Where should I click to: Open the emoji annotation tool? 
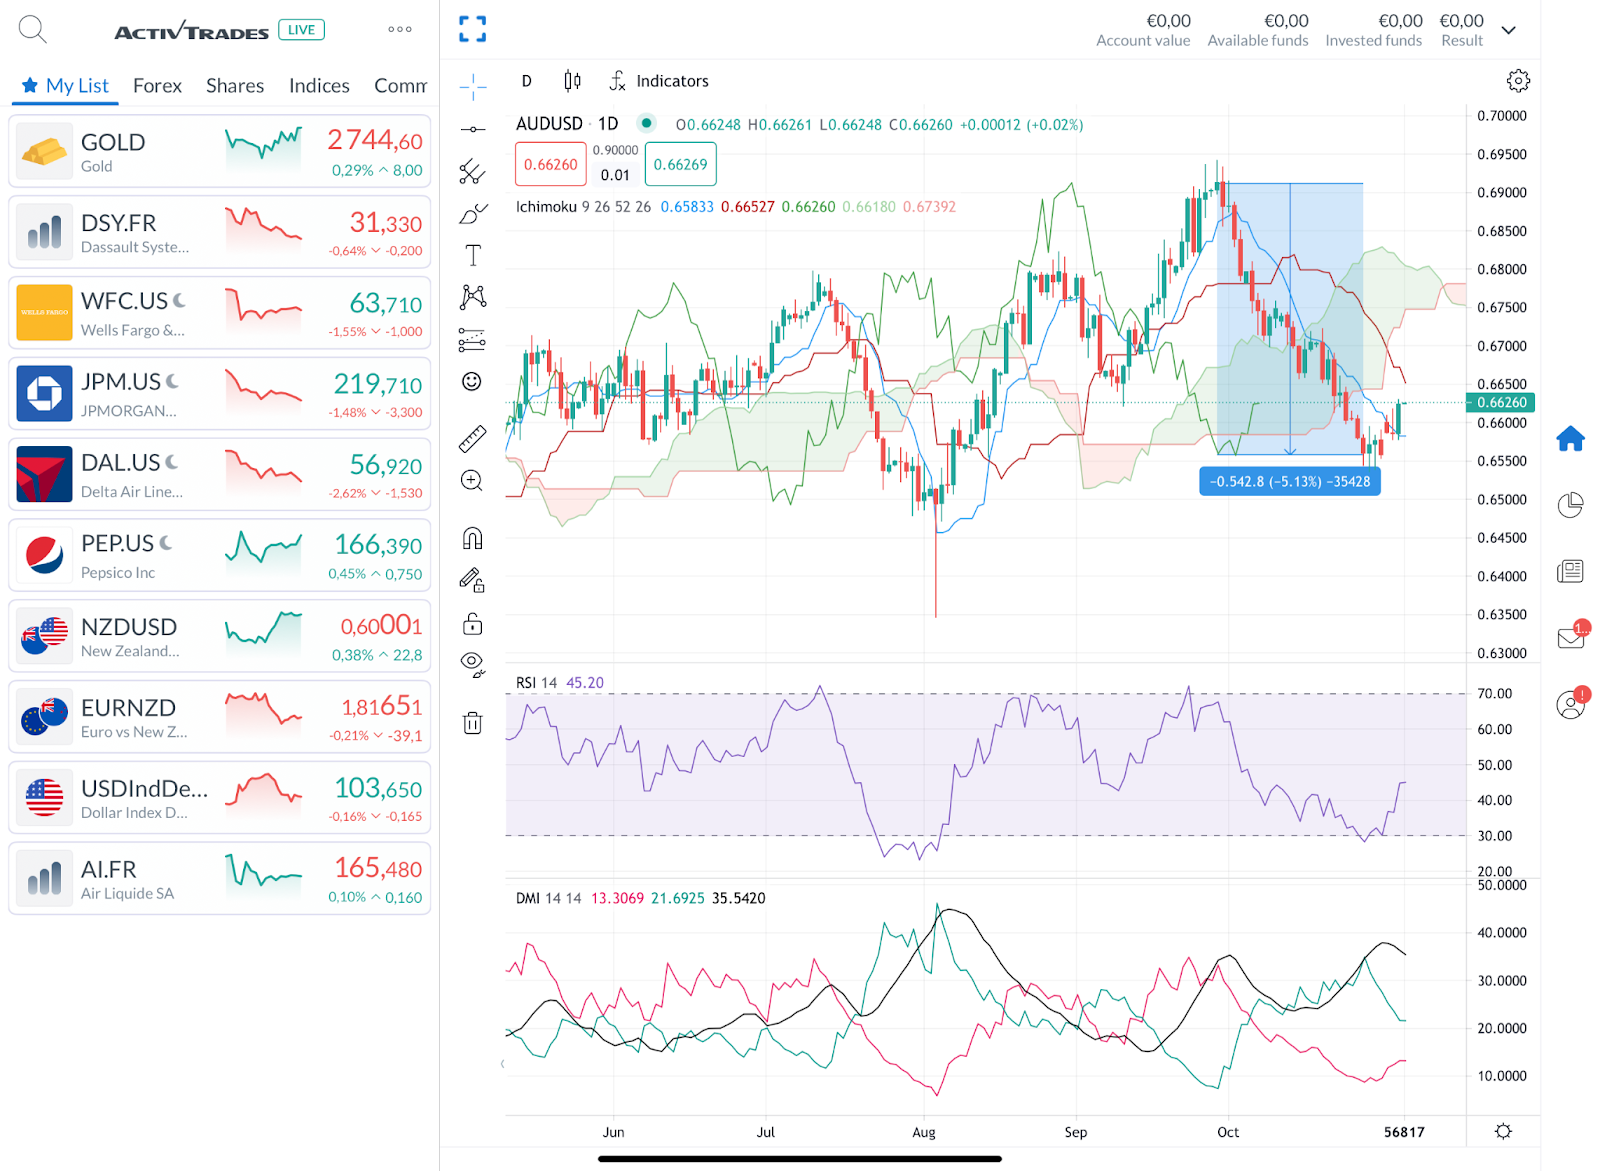click(471, 381)
